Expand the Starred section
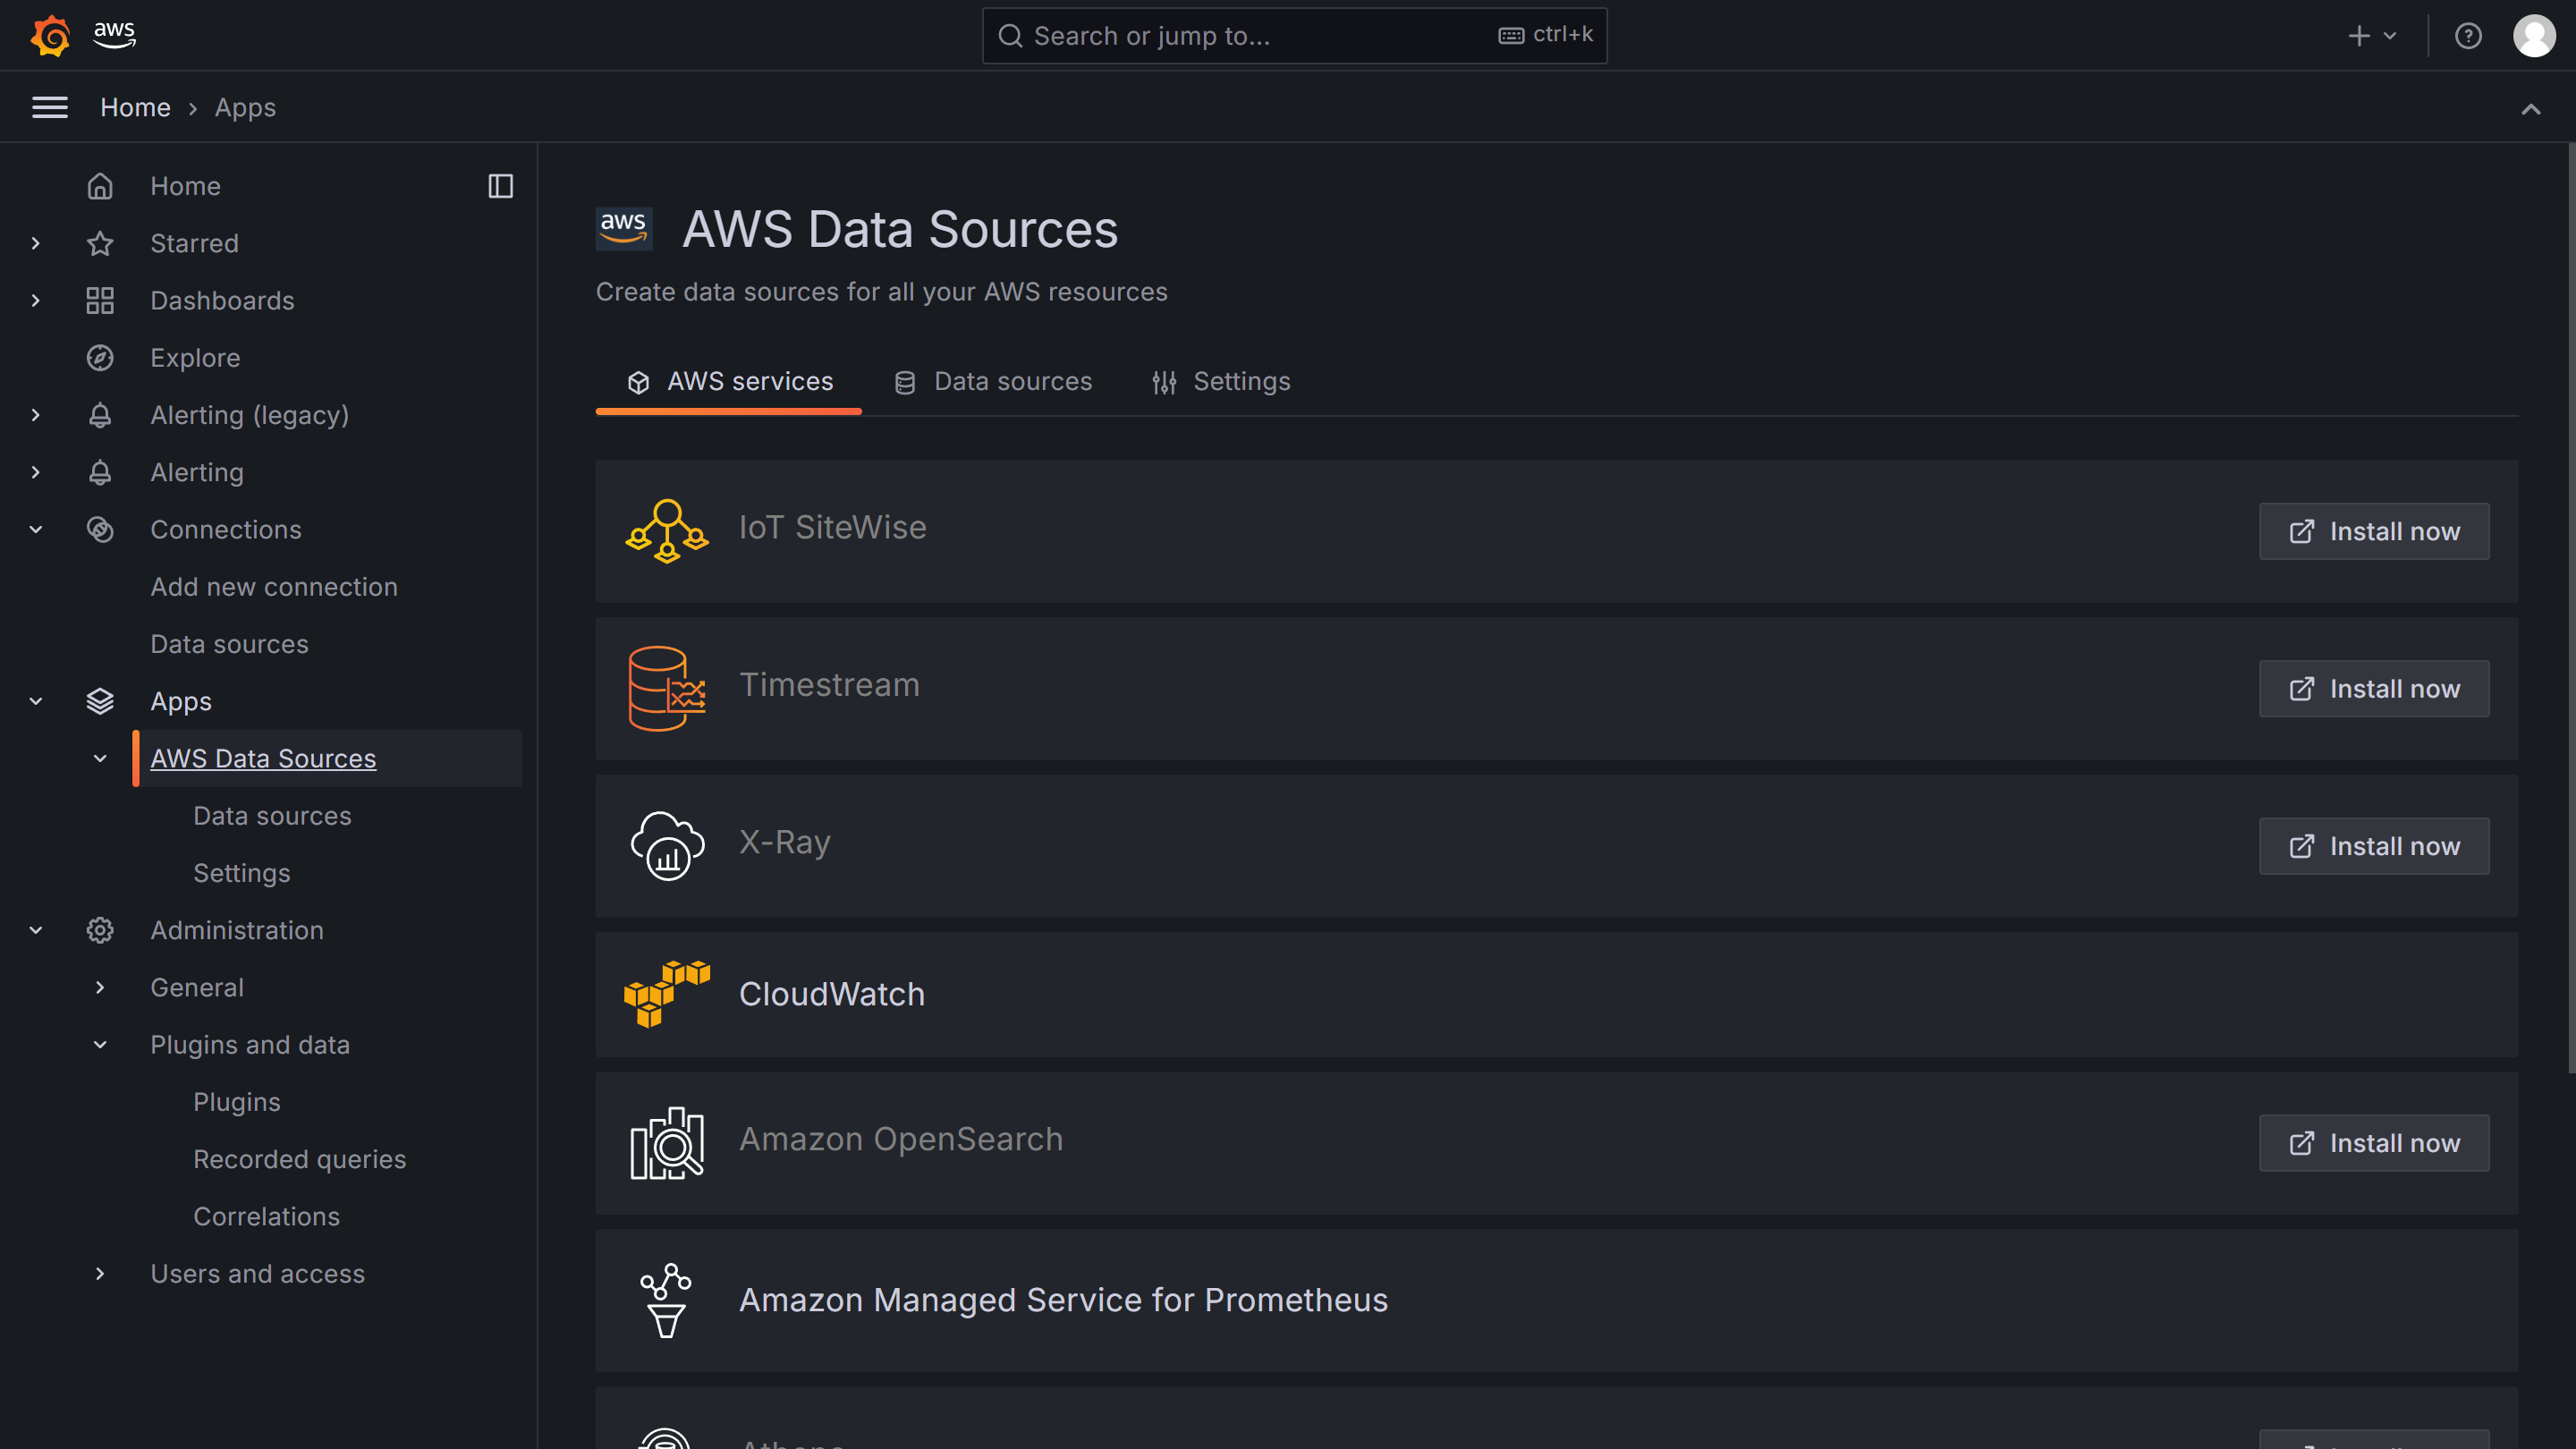The height and width of the screenshot is (1449, 2576). (x=36, y=243)
